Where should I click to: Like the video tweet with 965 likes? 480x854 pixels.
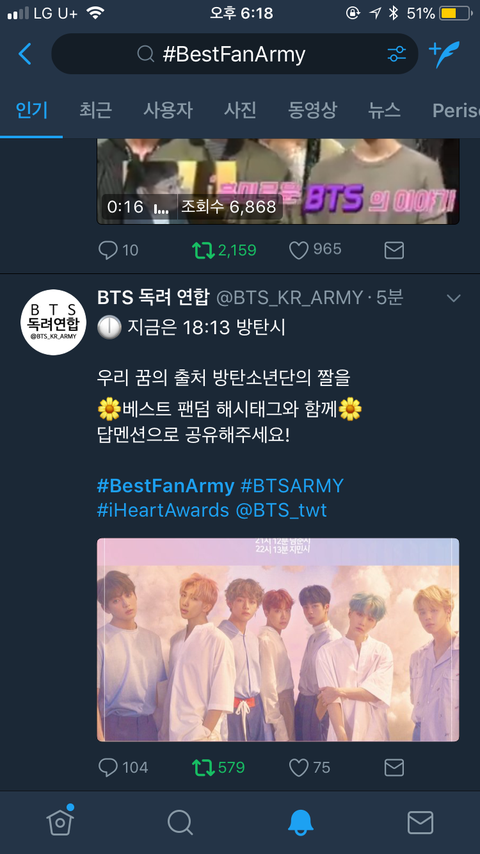(298, 250)
